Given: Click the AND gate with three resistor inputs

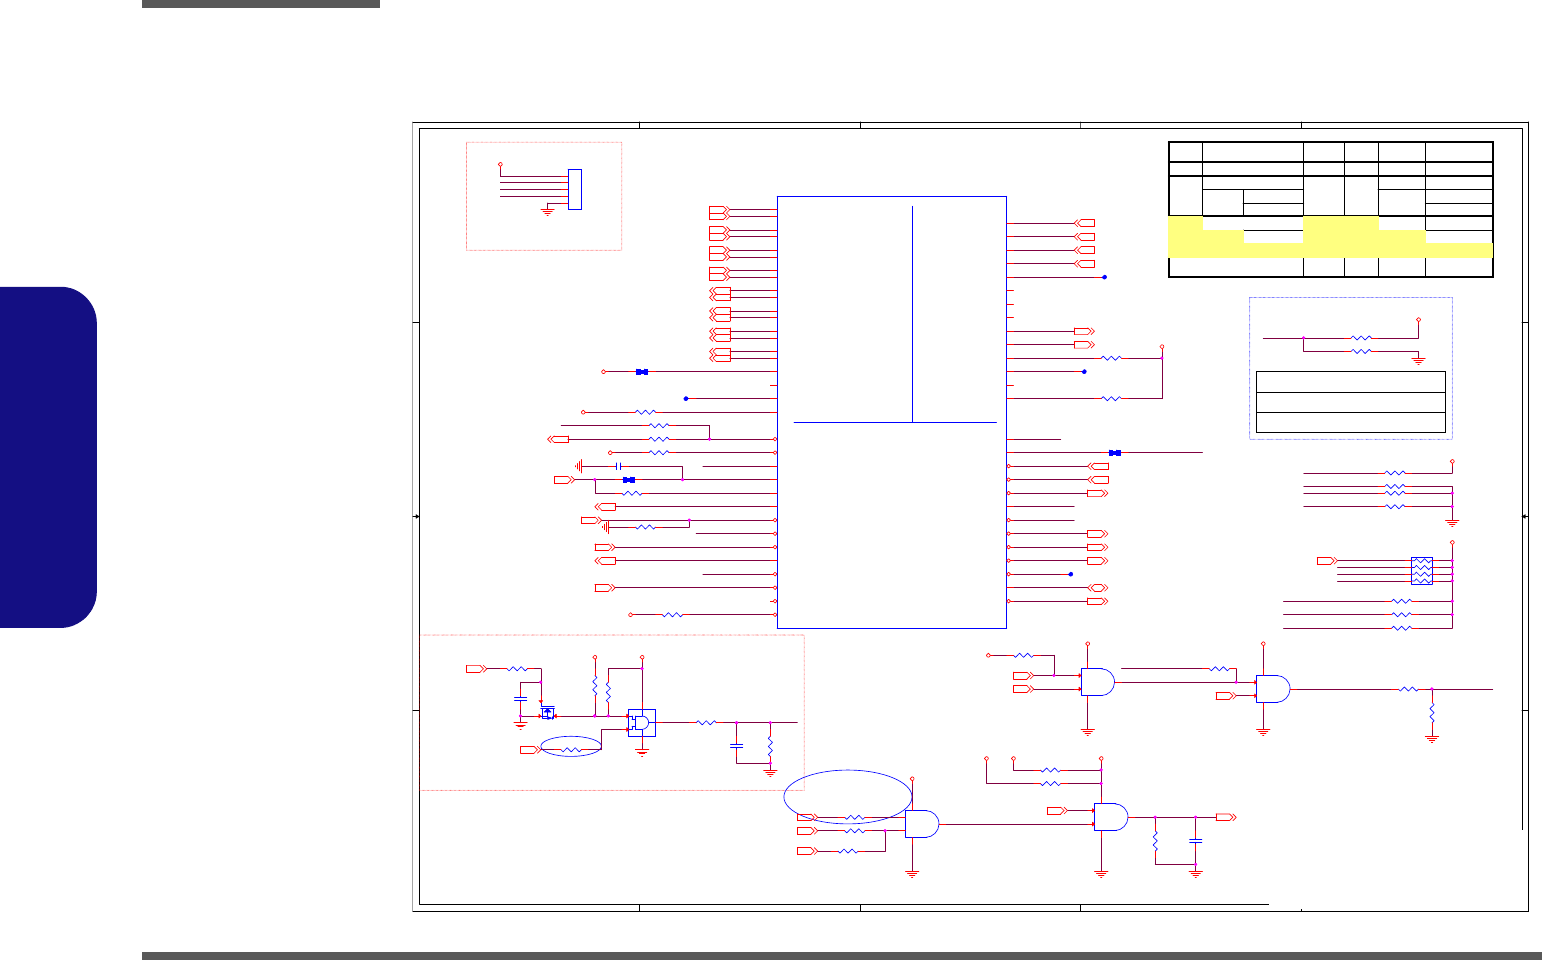Looking at the screenshot, I should 921,824.
